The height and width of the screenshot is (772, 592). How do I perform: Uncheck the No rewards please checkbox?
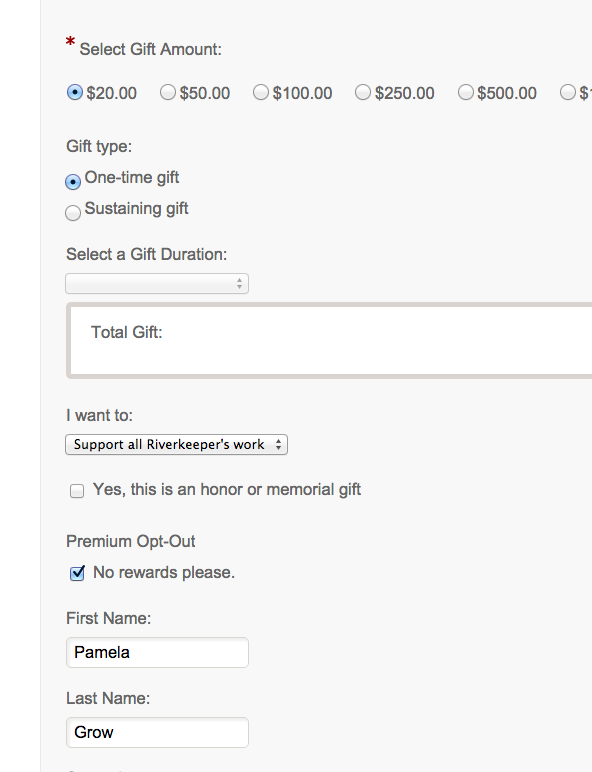tap(77, 573)
